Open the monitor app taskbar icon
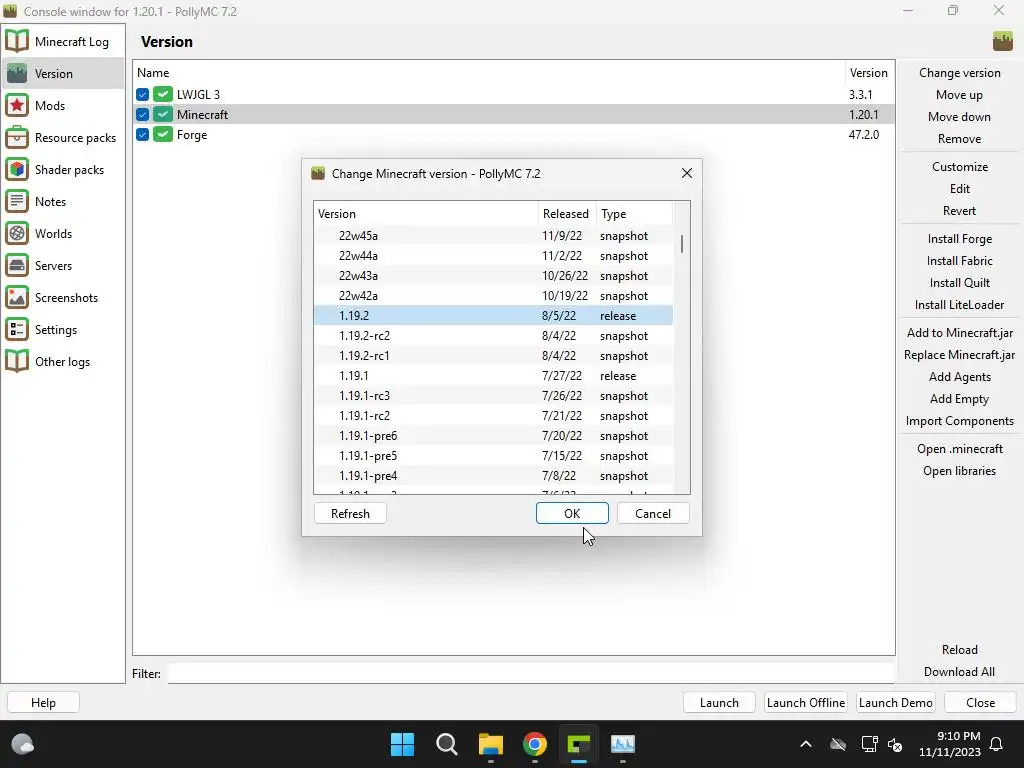The width and height of the screenshot is (1024, 768). 623,744
